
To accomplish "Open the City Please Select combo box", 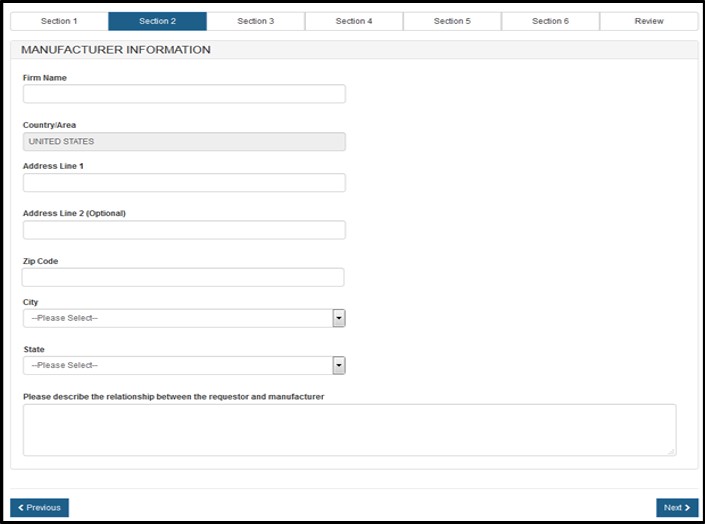I will click(178, 318).
